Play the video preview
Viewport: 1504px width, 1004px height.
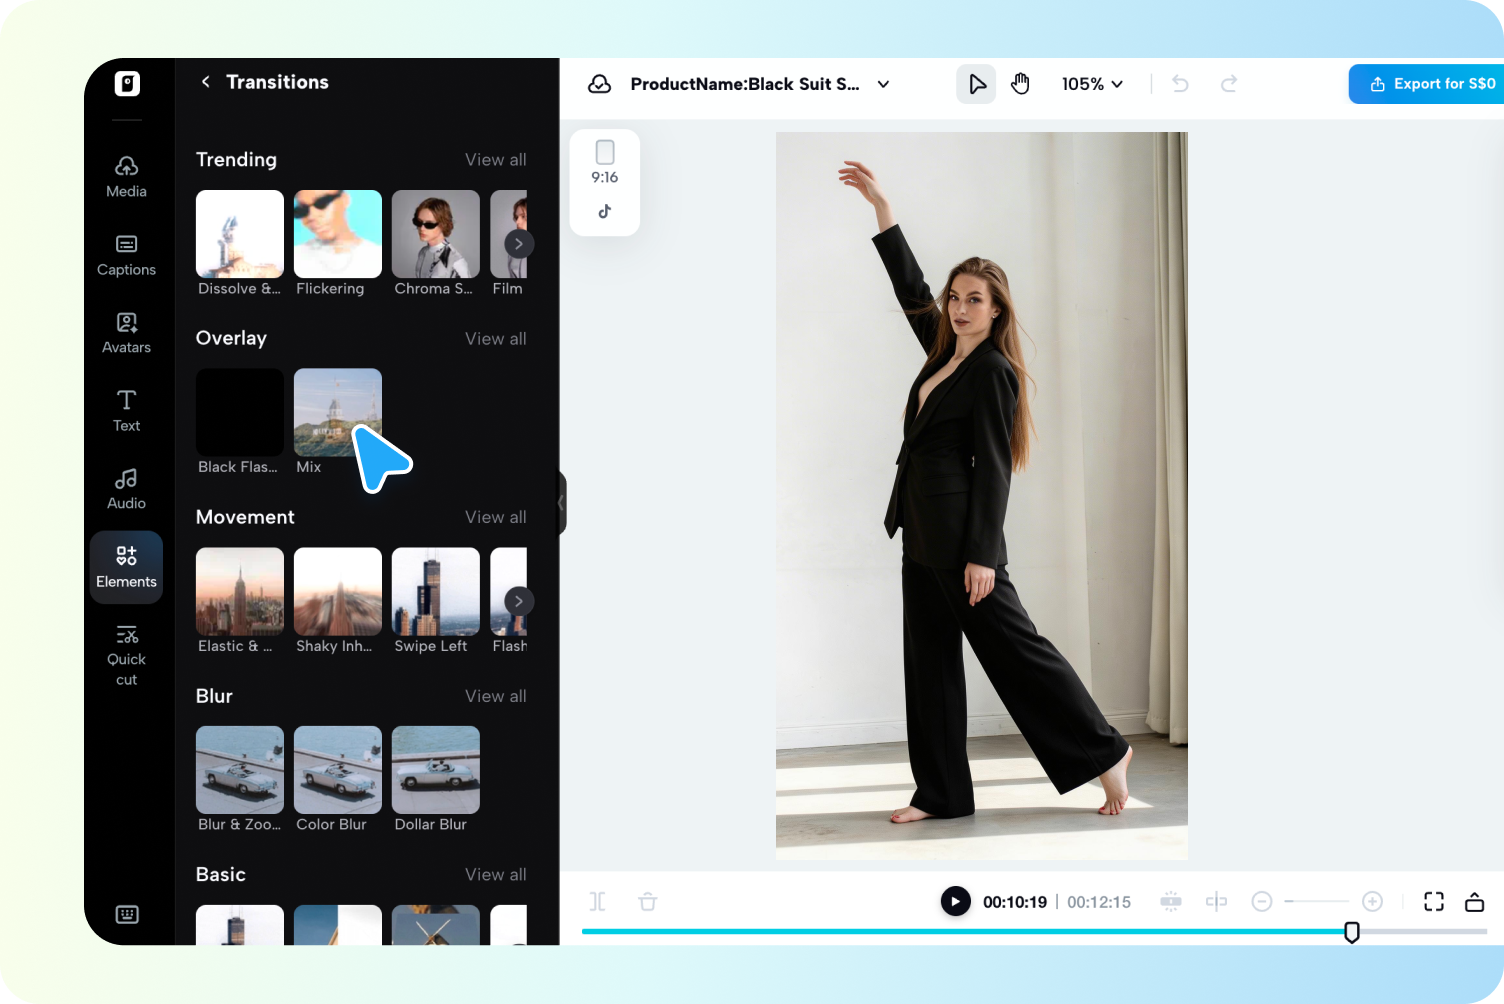click(x=955, y=901)
